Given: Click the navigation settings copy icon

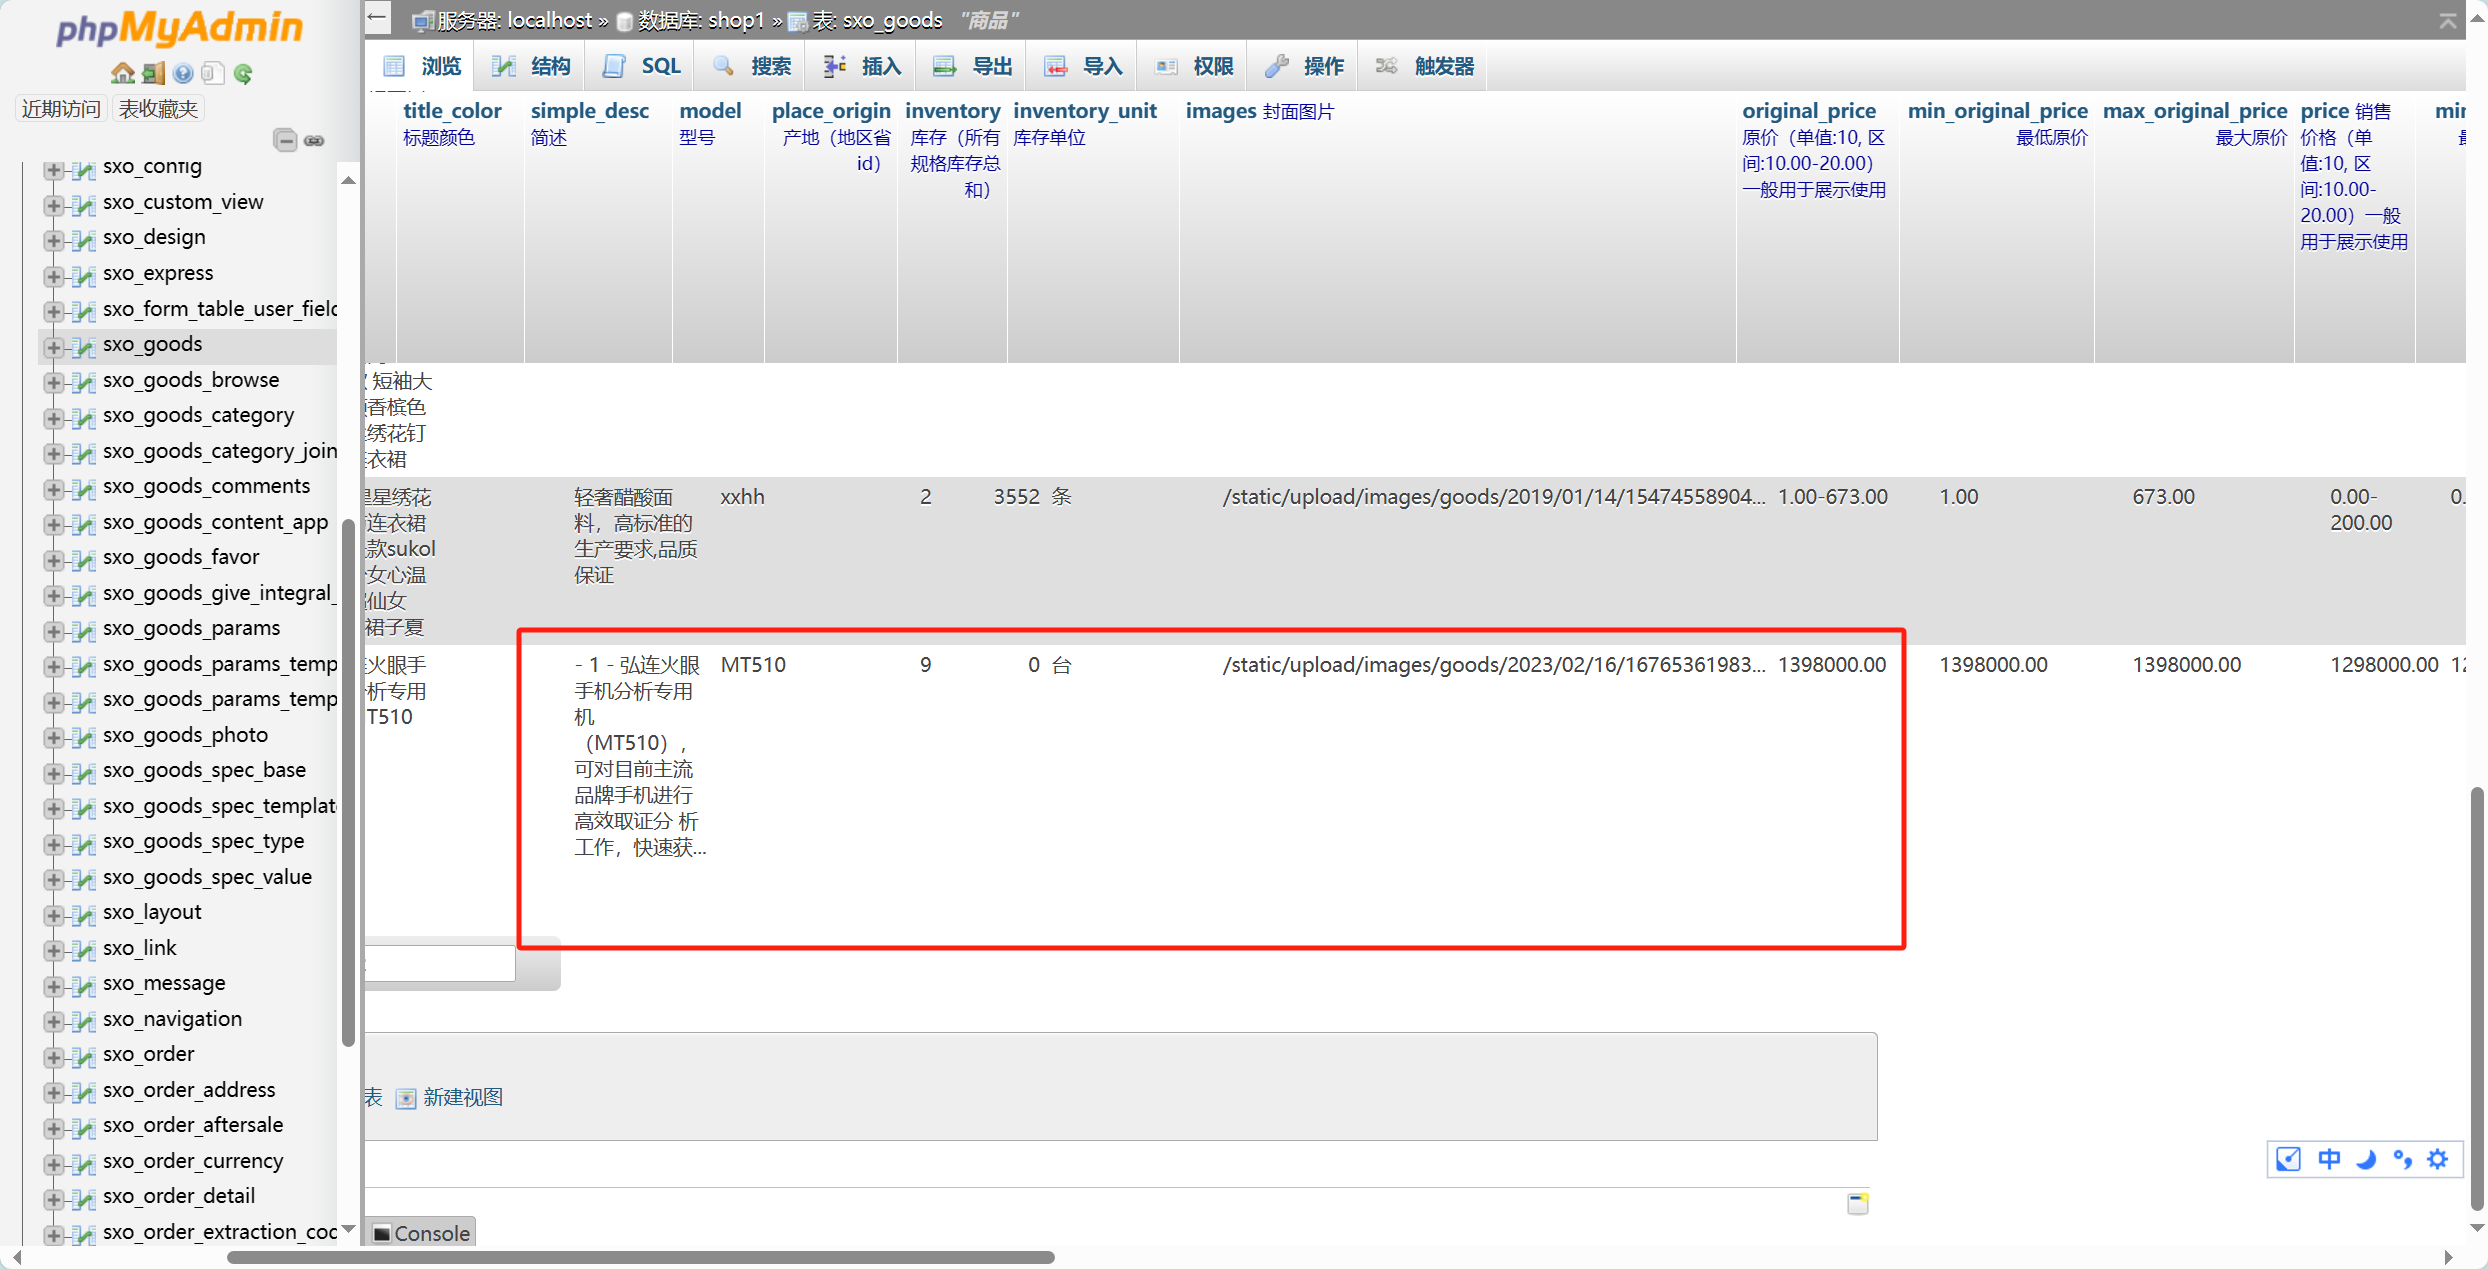Looking at the screenshot, I should coord(212,73).
